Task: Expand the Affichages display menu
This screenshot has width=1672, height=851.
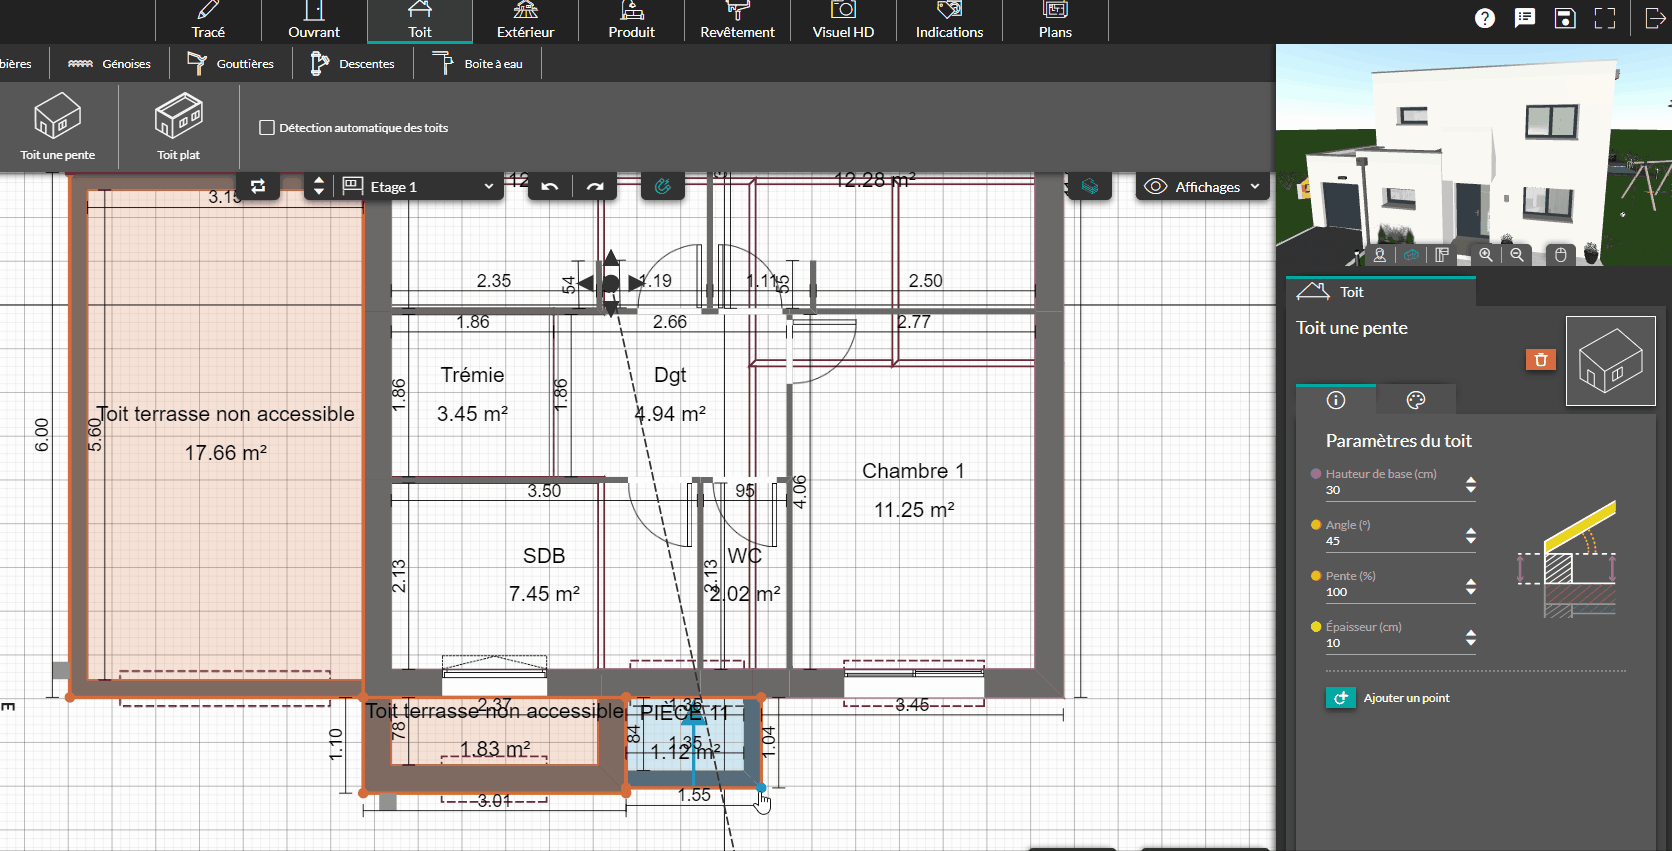Action: [1203, 187]
